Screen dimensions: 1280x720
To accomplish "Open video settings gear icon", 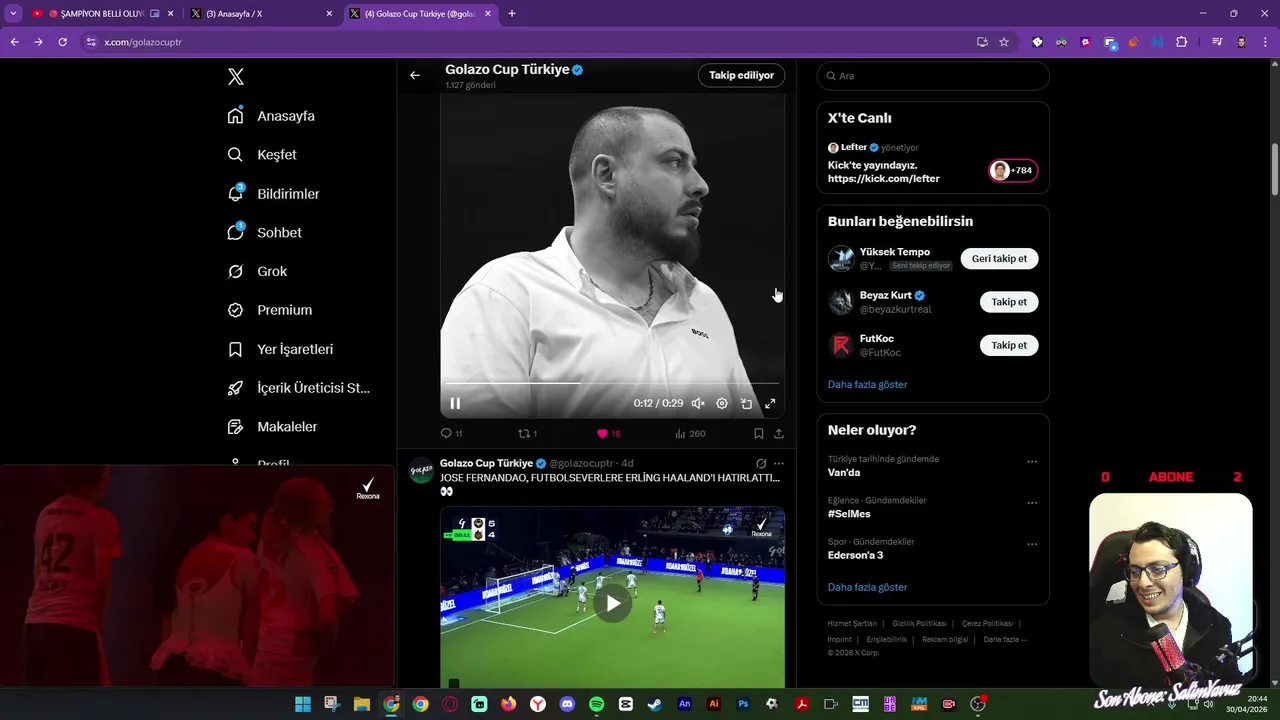I will click(722, 403).
